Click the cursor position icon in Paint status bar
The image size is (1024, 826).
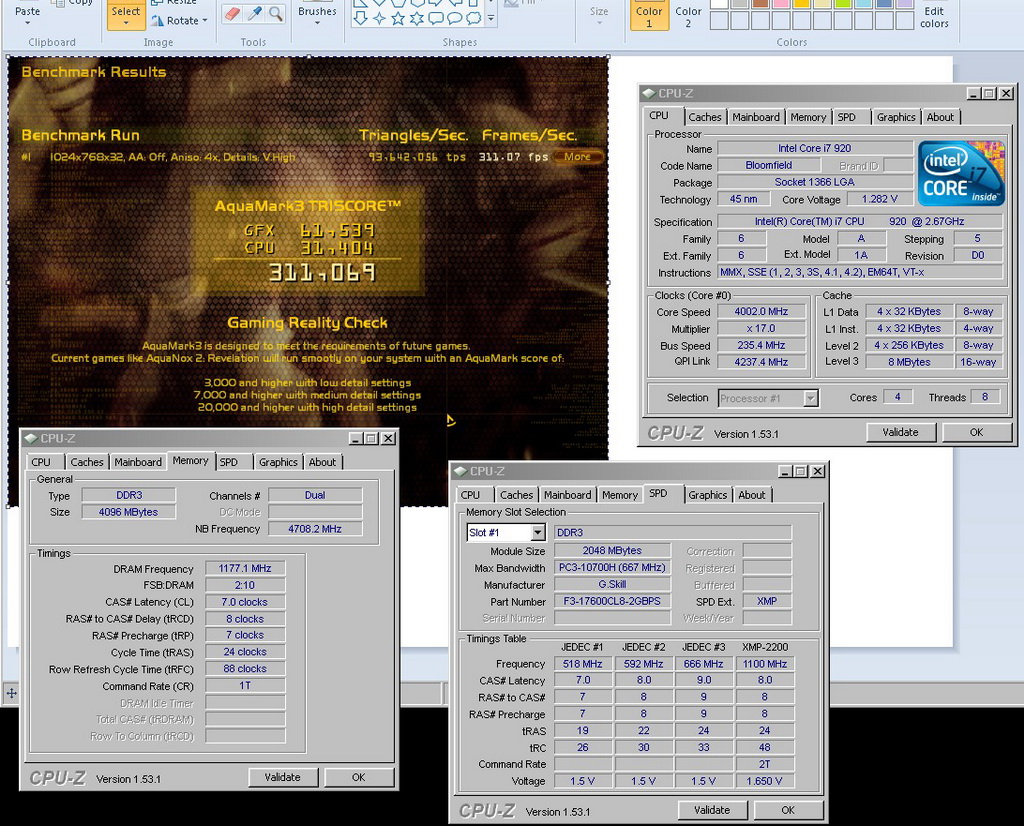click(12, 693)
